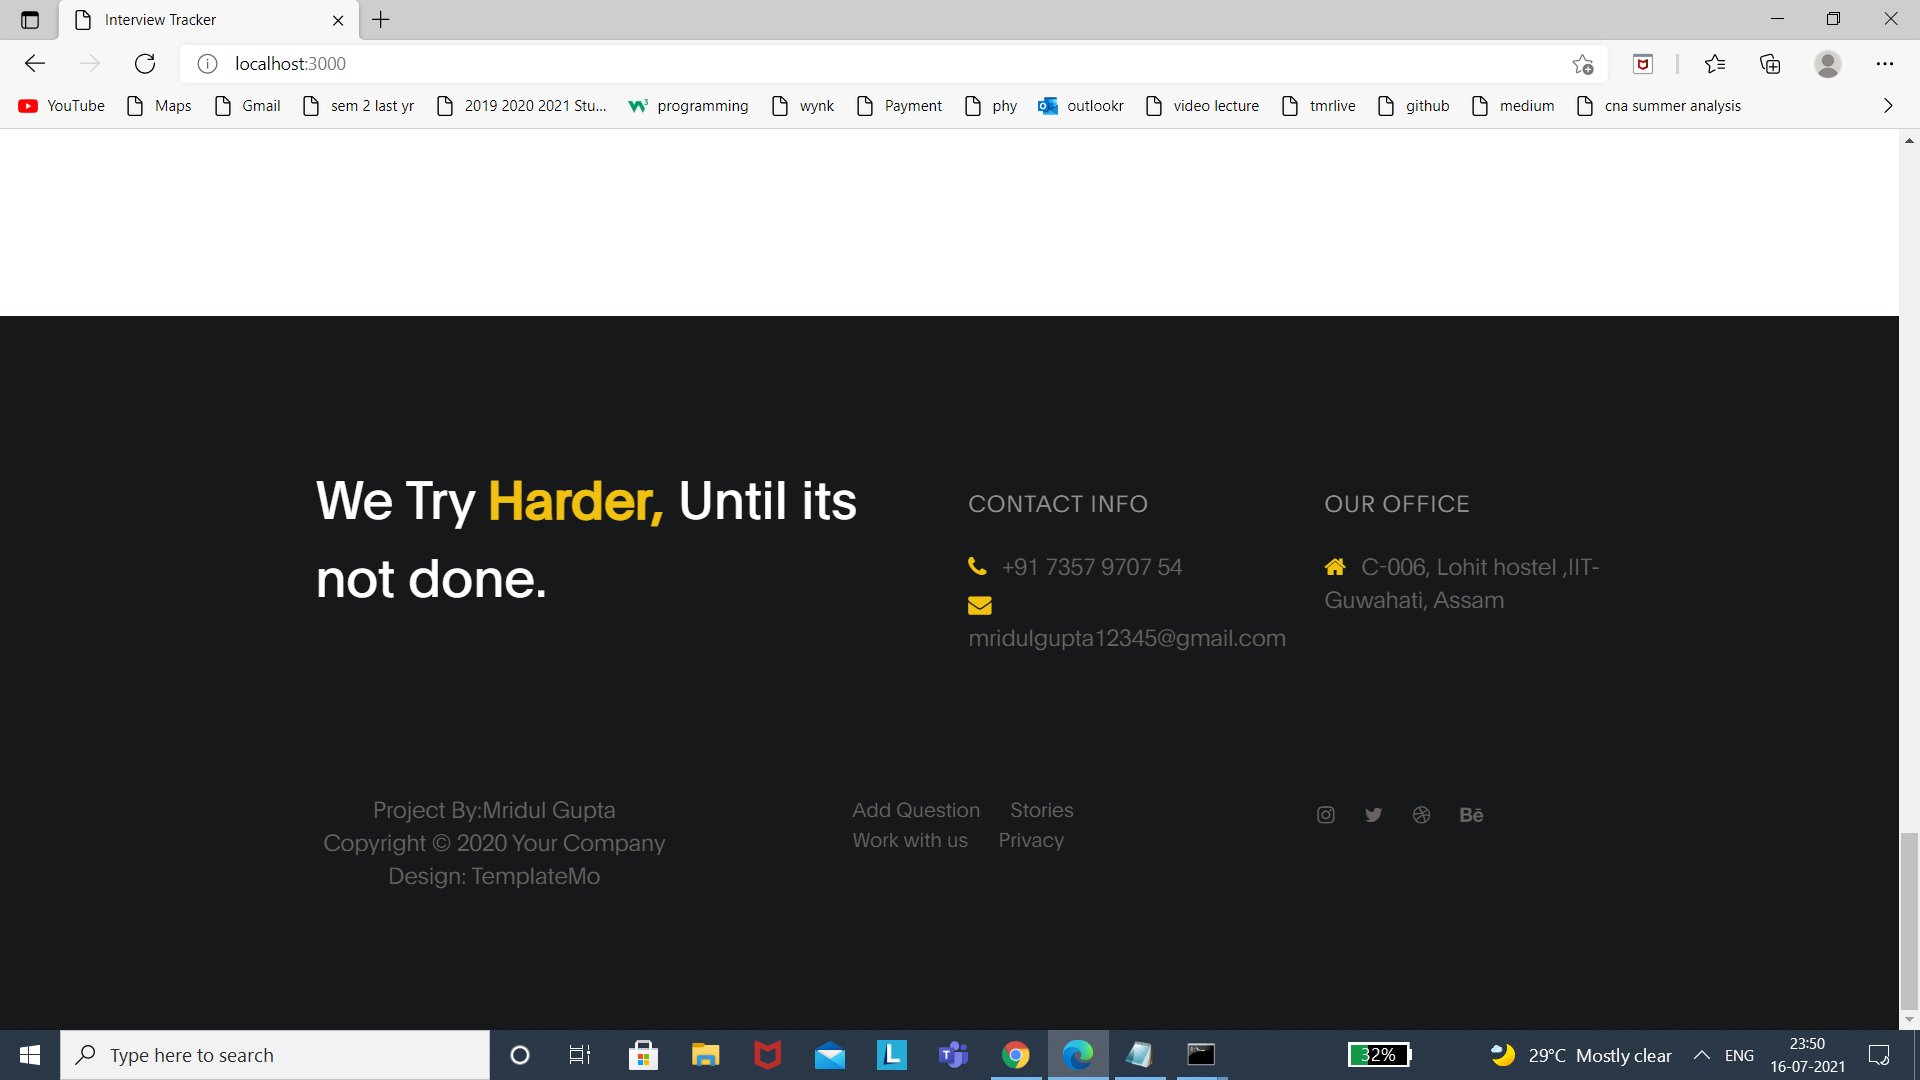
Task: Open Microsoft Teams from the taskbar
Action: pos(953,1054)
